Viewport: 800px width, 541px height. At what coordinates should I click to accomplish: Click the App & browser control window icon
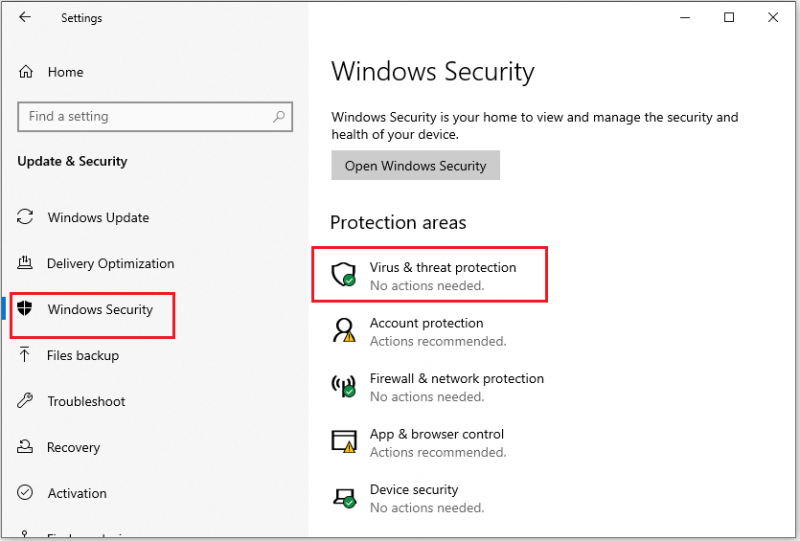pyautogui.click(x=344, y=441)
